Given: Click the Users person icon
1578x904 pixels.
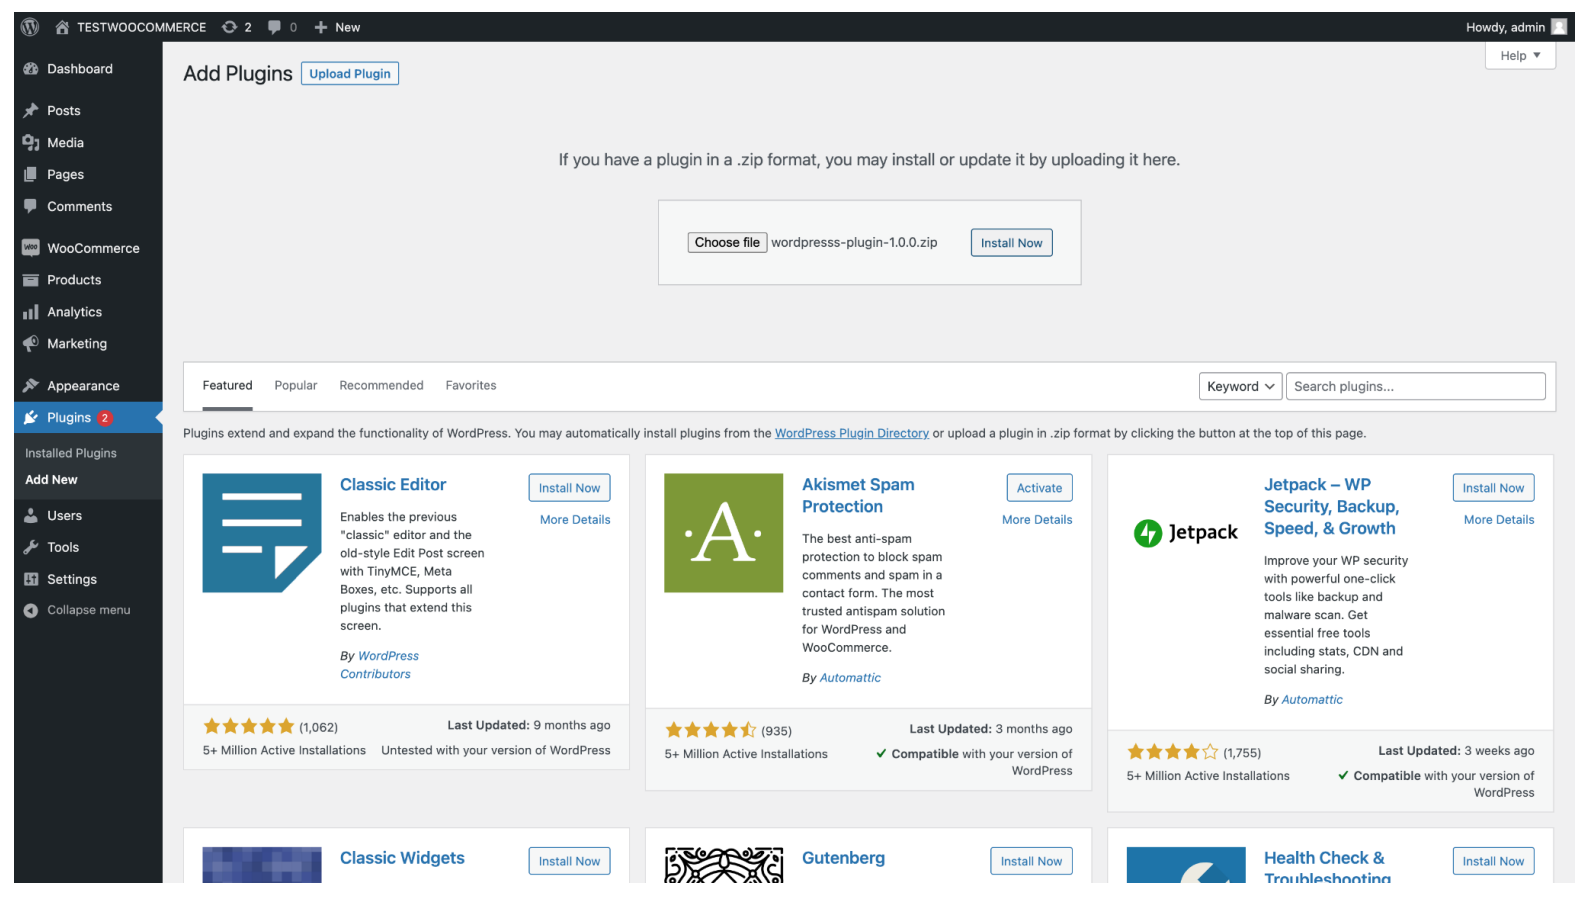Looking at the screenshot, I should click(x=31, y=516).
